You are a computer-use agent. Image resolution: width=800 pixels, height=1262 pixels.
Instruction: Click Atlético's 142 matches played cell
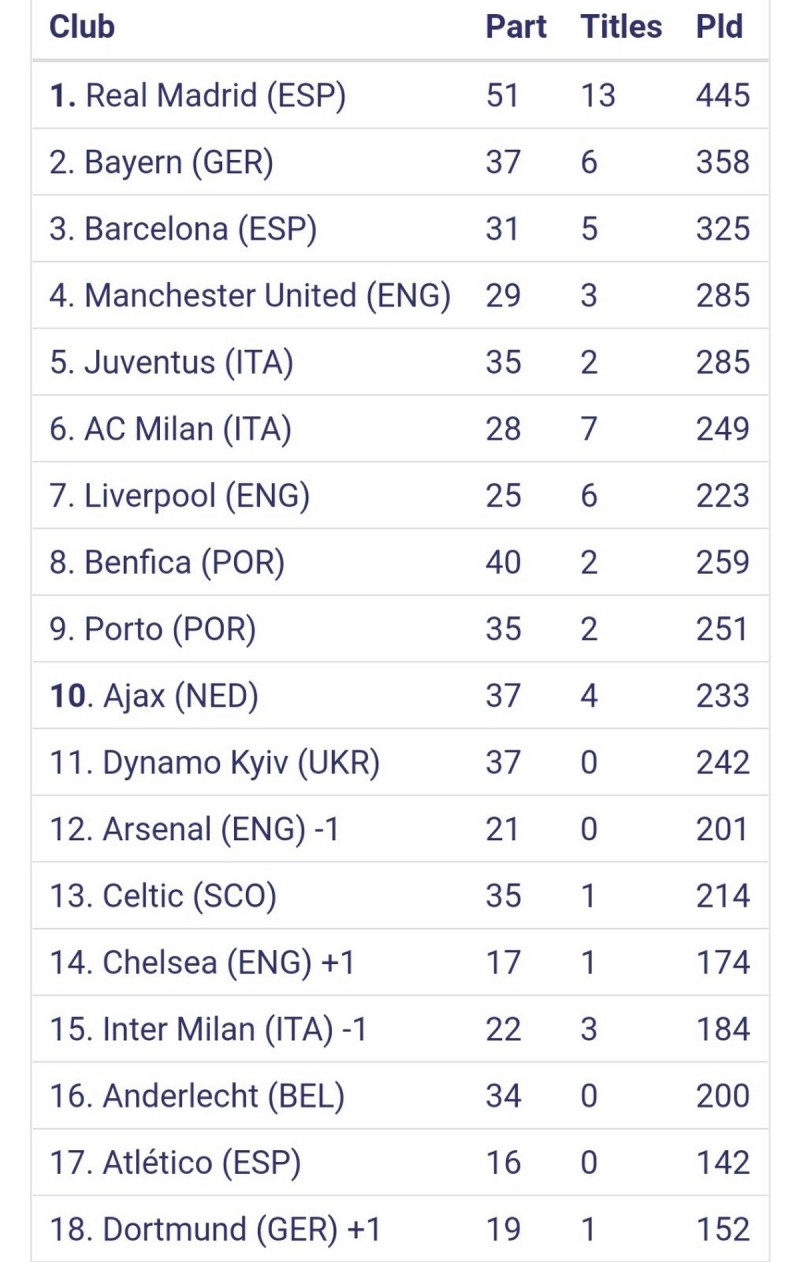click(723, 1163)
